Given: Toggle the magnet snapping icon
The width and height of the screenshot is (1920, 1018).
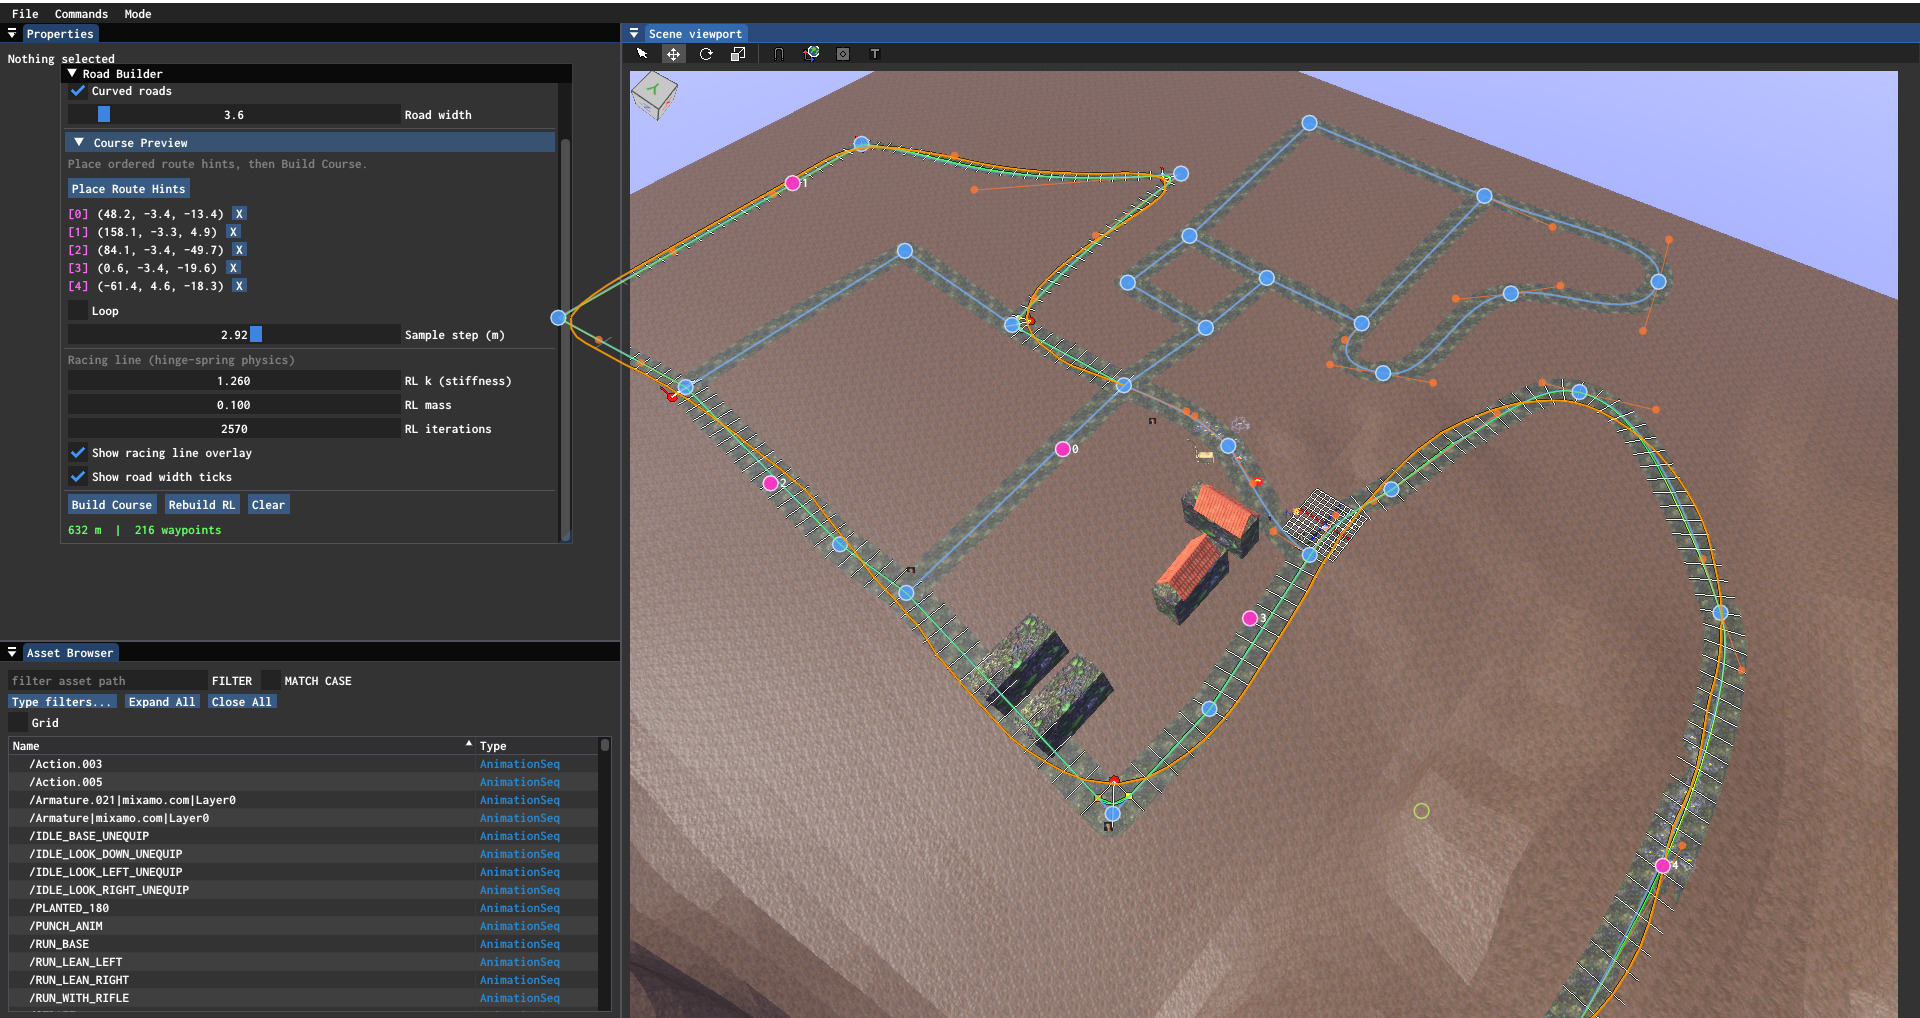Looking at the screenshot, I should (779, 54).
